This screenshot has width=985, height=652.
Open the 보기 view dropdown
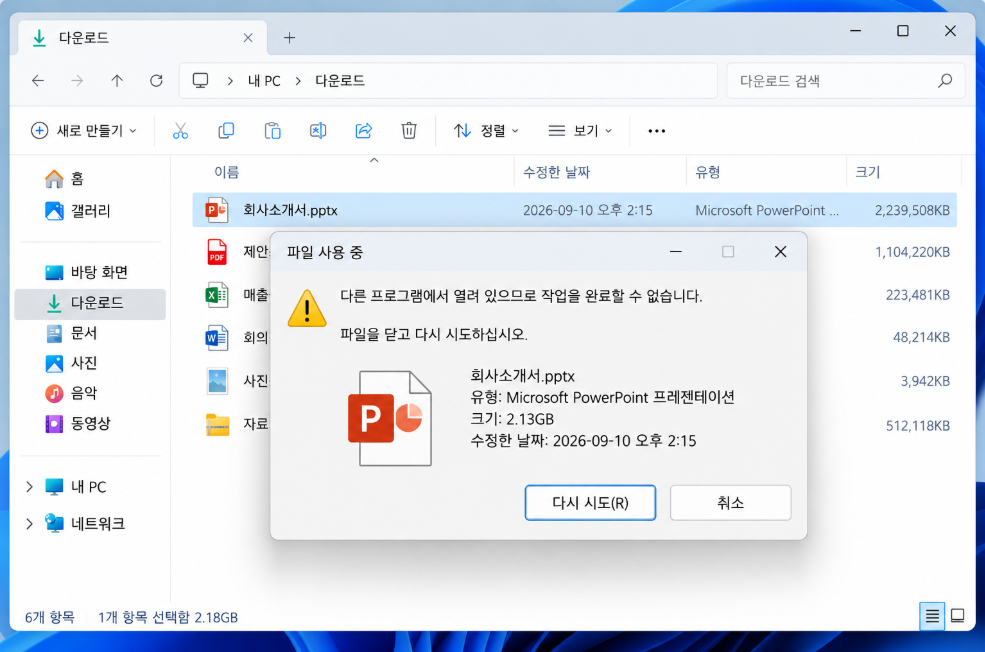point(580,131)
